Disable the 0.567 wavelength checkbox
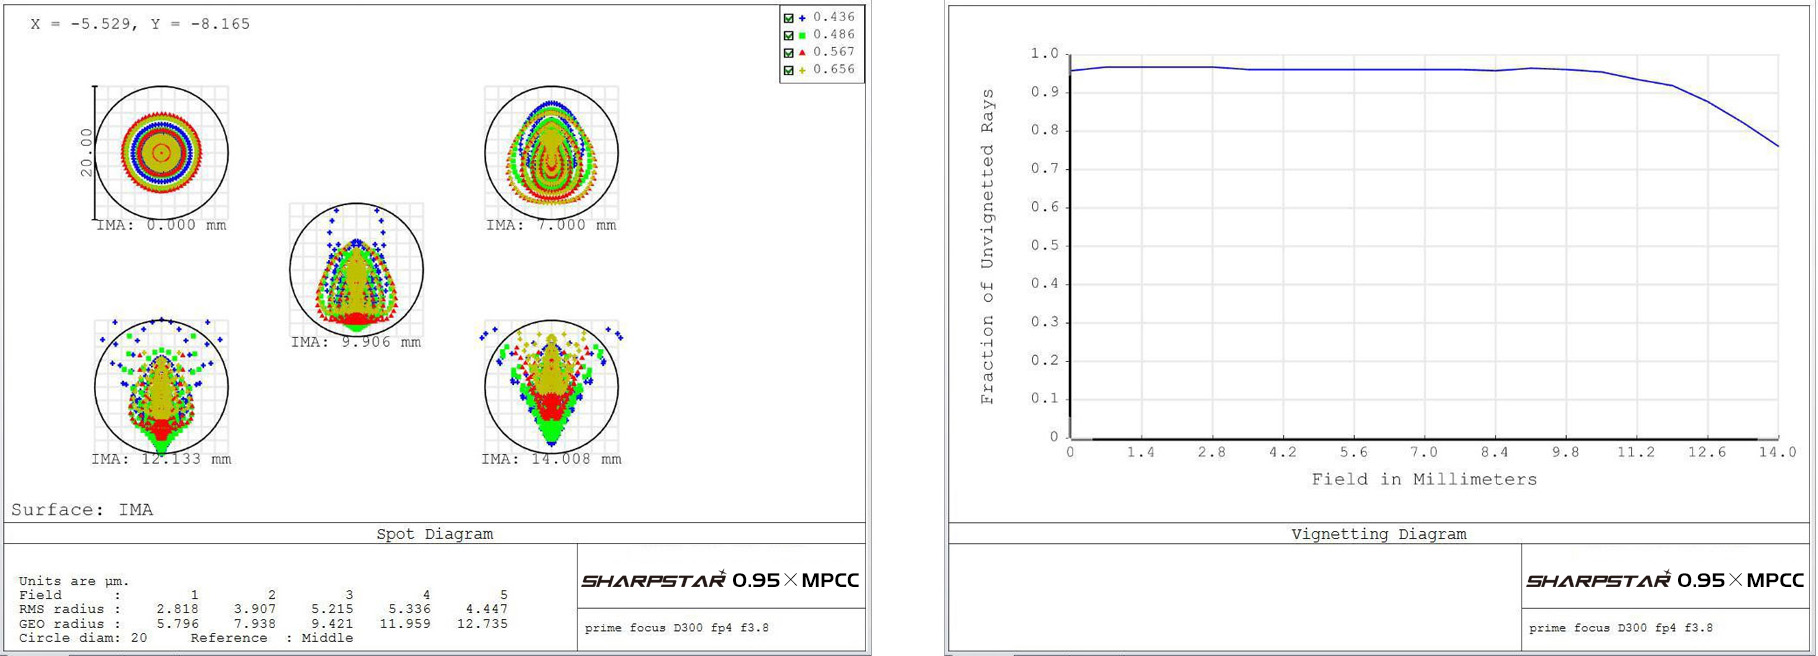Screen dimensions: 1818x656 [x=789, y=52]
